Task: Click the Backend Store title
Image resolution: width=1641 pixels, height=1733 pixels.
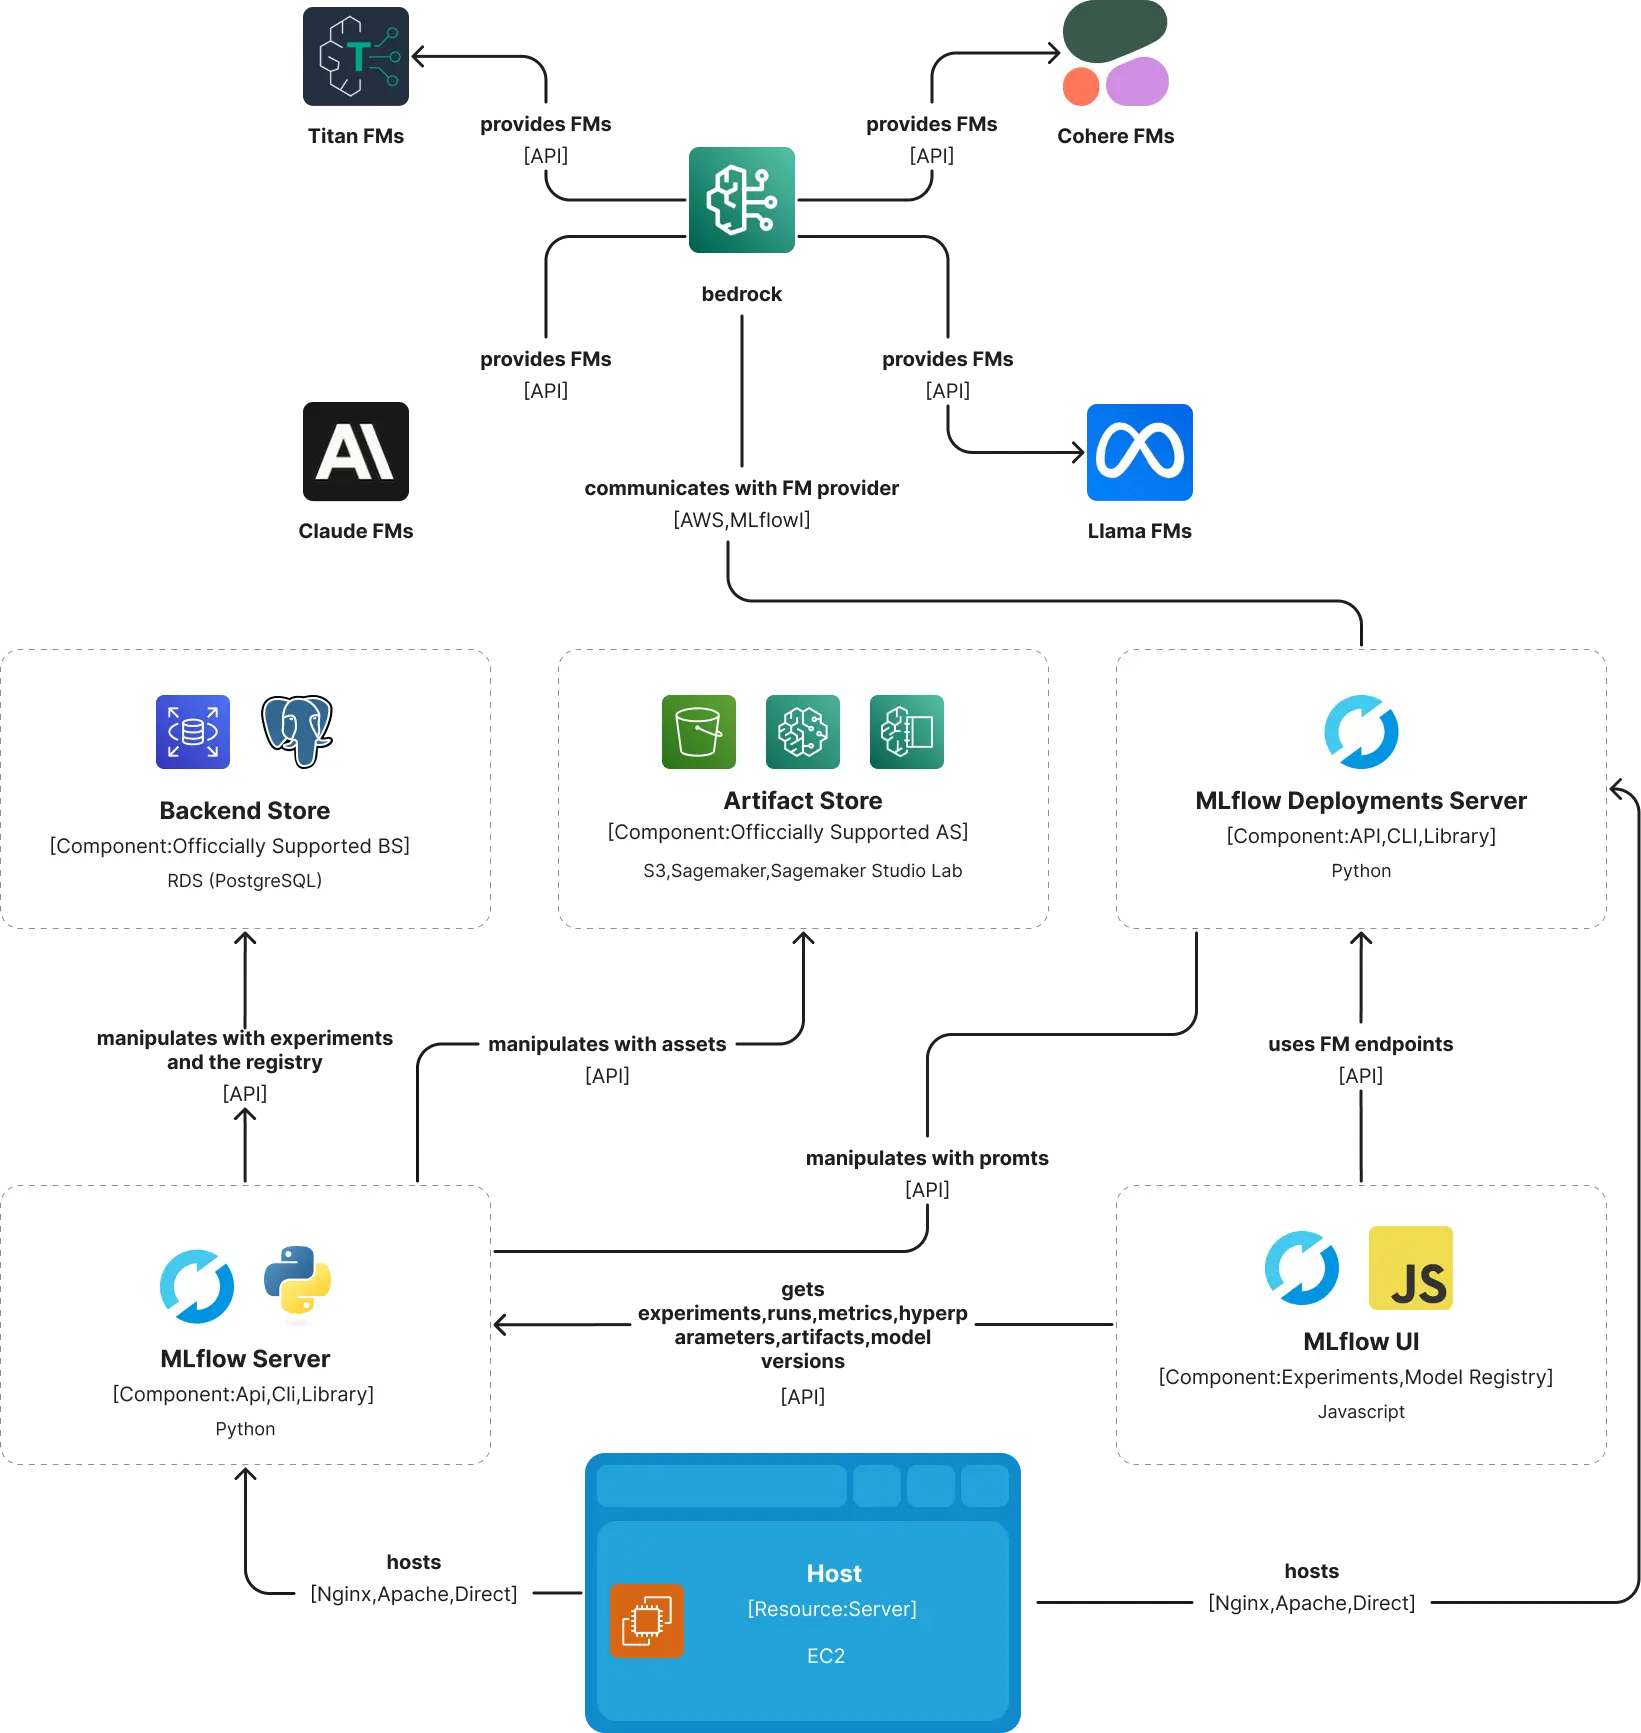Action: click(x=245, y=810)
